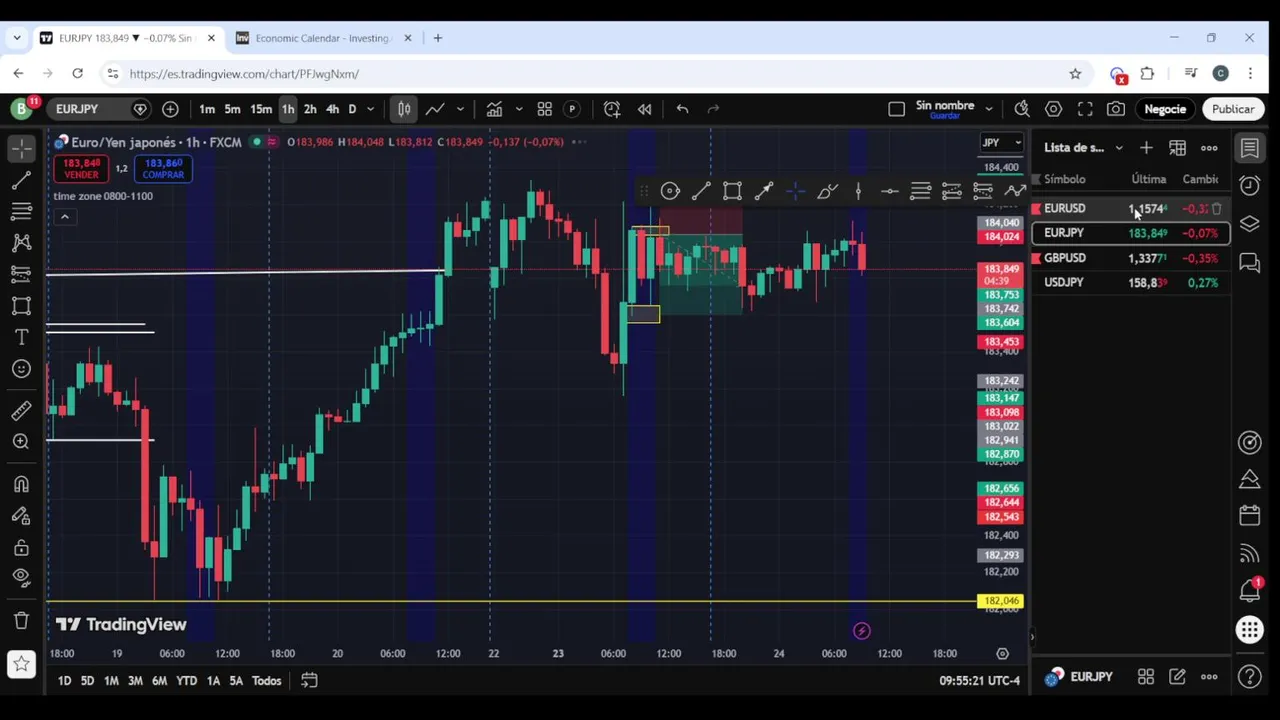The height and width of the screenshot is (720, 1280).
Task: Activate the zoom in tool
Action: click(21, 441)
